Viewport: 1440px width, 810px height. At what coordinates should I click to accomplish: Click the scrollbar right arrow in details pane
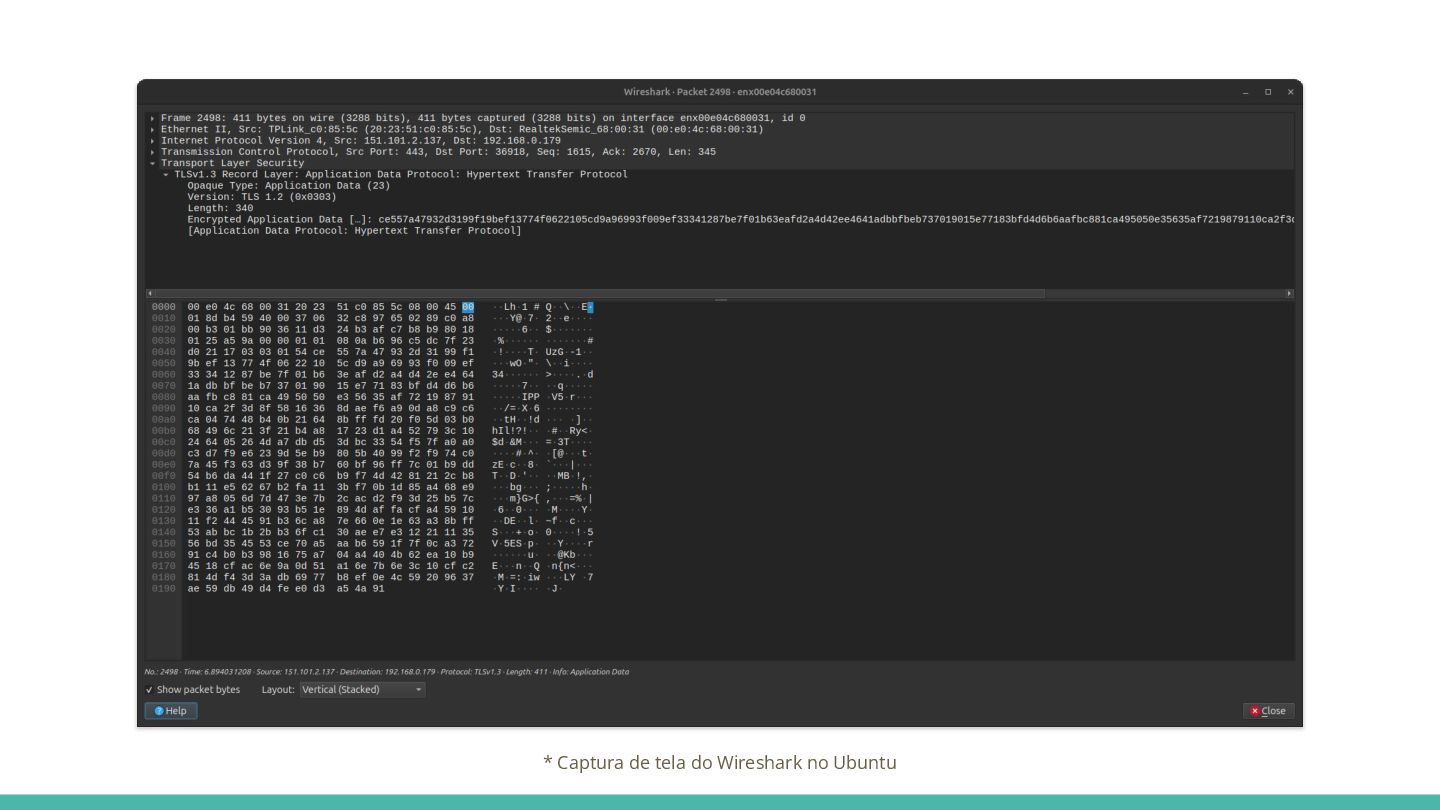coord(1289,294)
